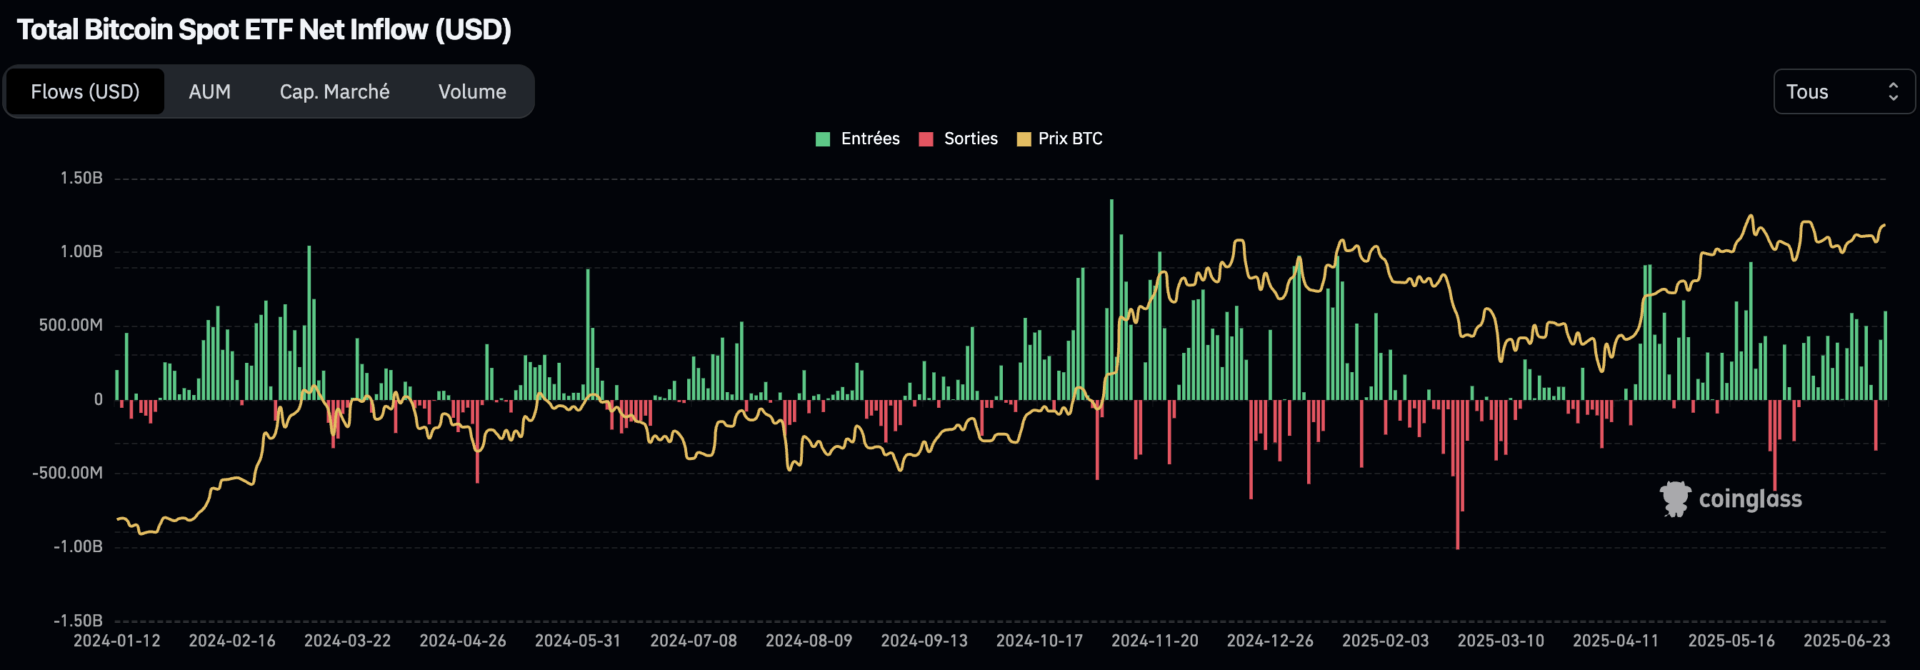Open the Tous time range dropdown
This screenshot has height=670, width=1920.
coord(1843,92)
